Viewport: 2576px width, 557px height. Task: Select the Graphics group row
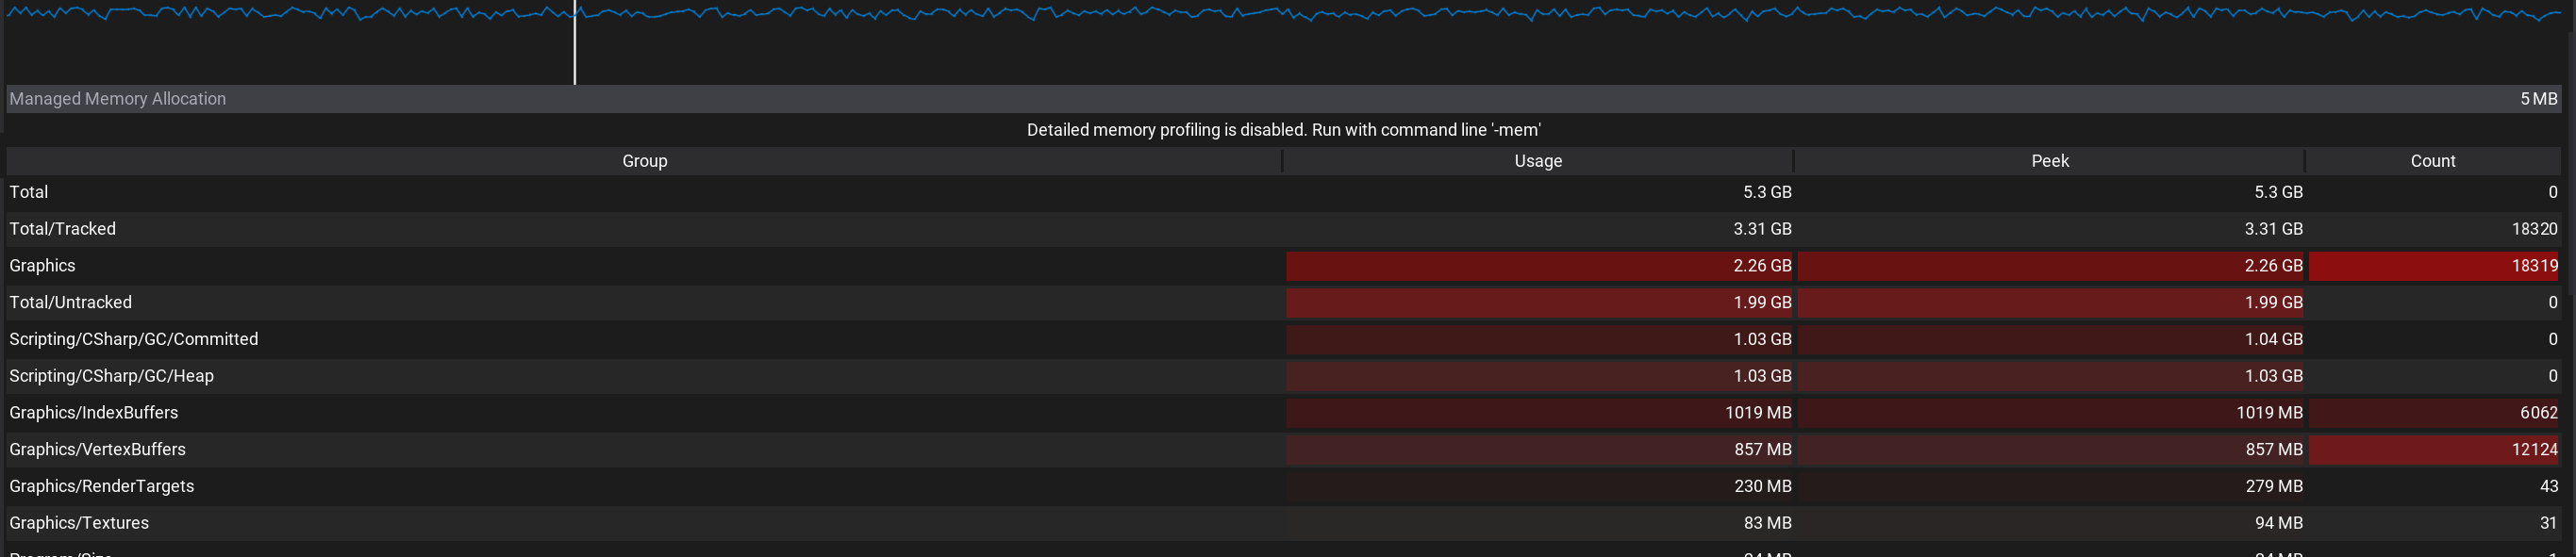coord(43,266)
